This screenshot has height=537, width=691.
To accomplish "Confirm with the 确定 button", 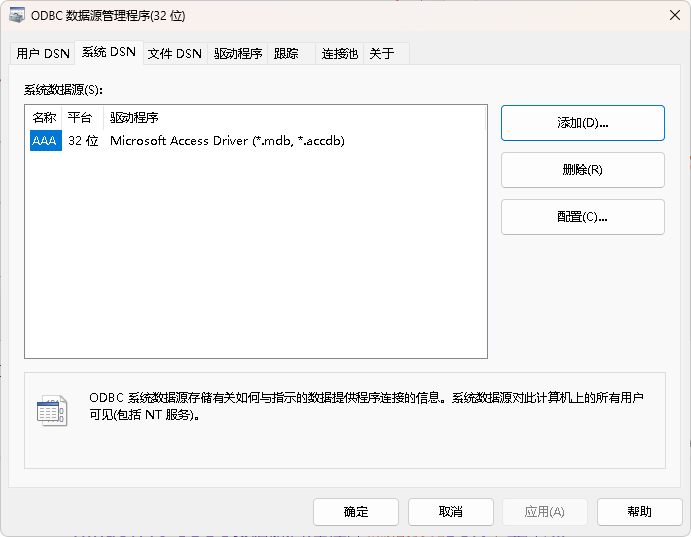I will click(x=356, y=512).
